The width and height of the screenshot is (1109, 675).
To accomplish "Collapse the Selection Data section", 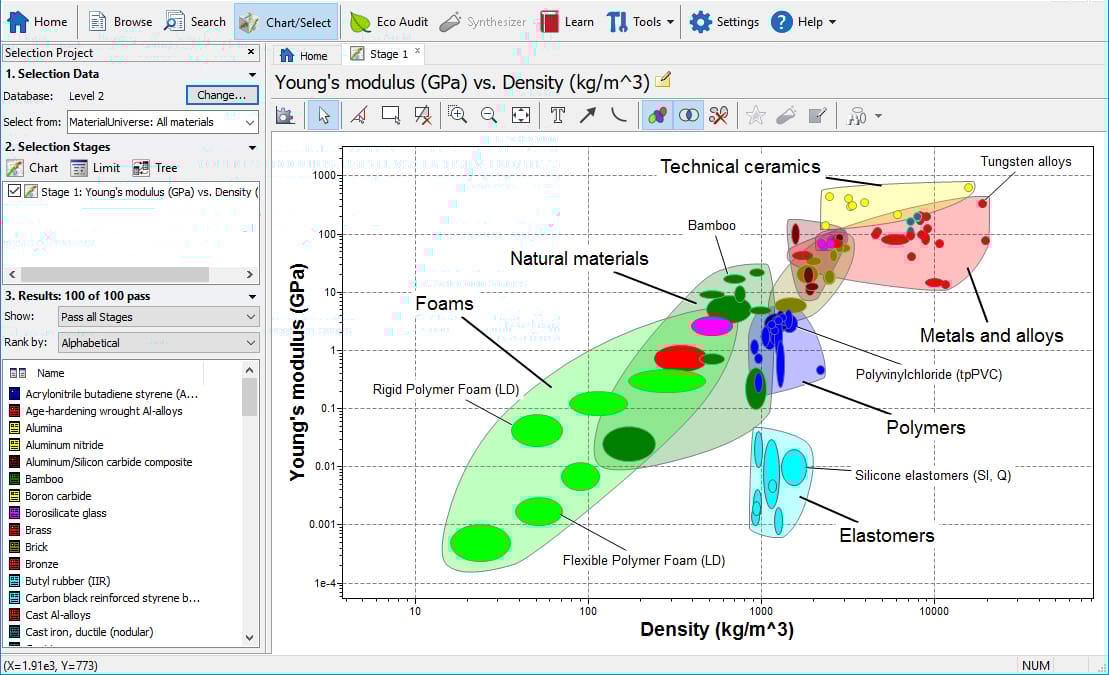I will coord(252,74).
